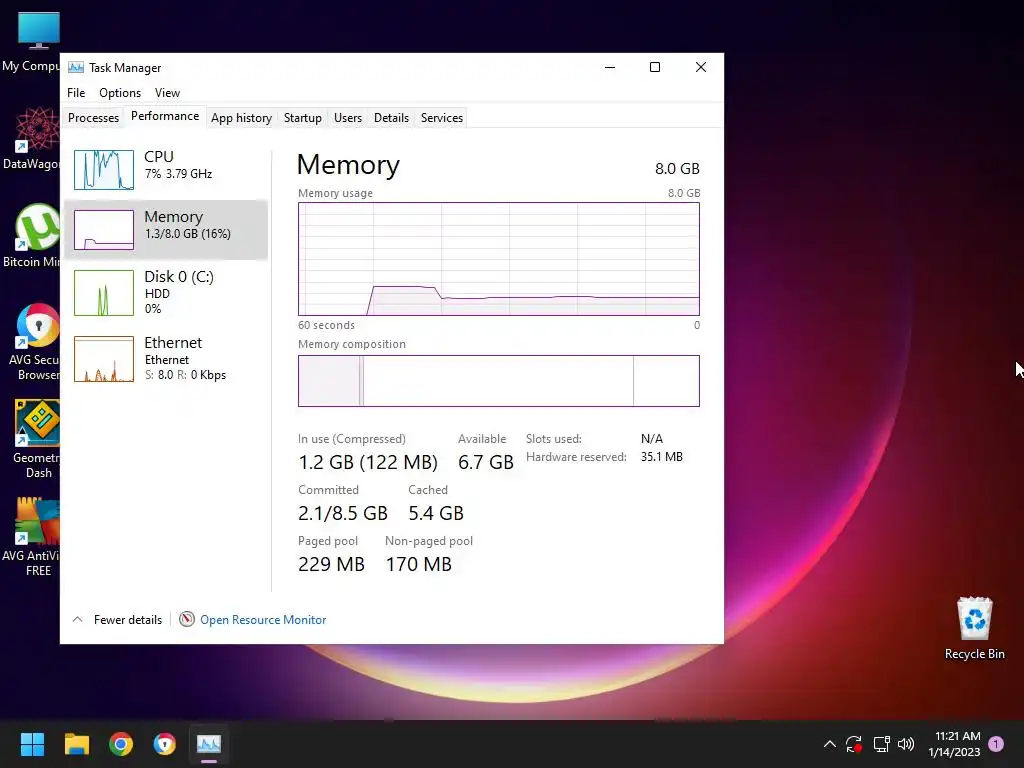Launch Google Chrome from taskbar
The width and height of the screenshot is (1024, 768).
(121, 744)
